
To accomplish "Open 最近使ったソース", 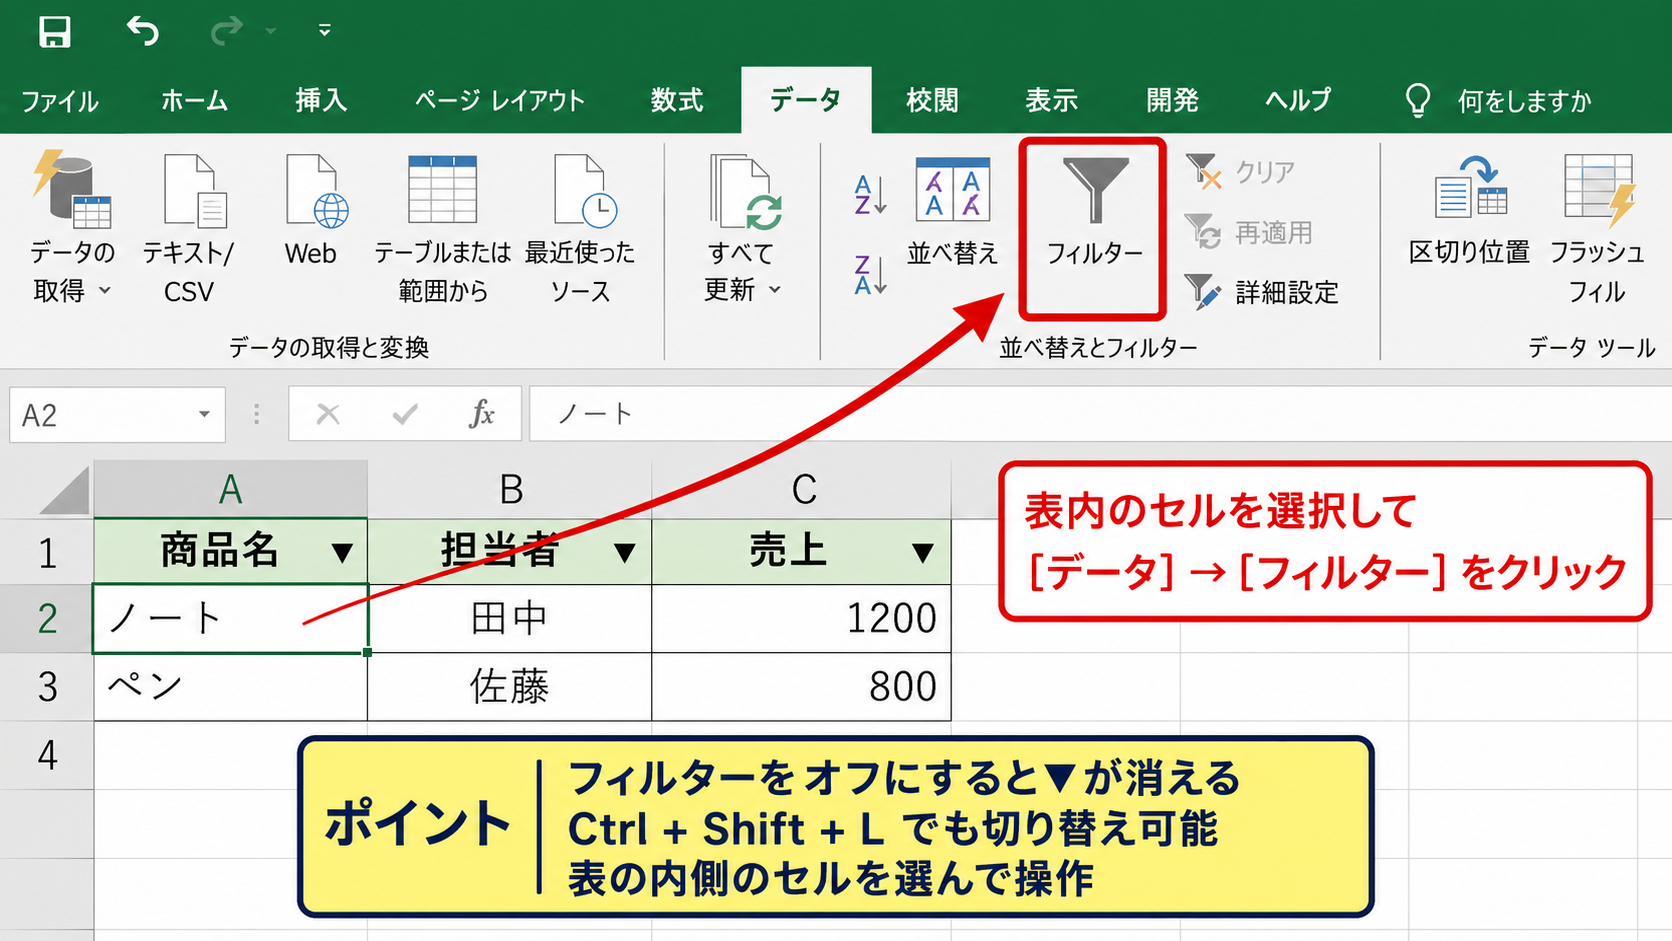I will pyautogui.click(x=580, y=228).
